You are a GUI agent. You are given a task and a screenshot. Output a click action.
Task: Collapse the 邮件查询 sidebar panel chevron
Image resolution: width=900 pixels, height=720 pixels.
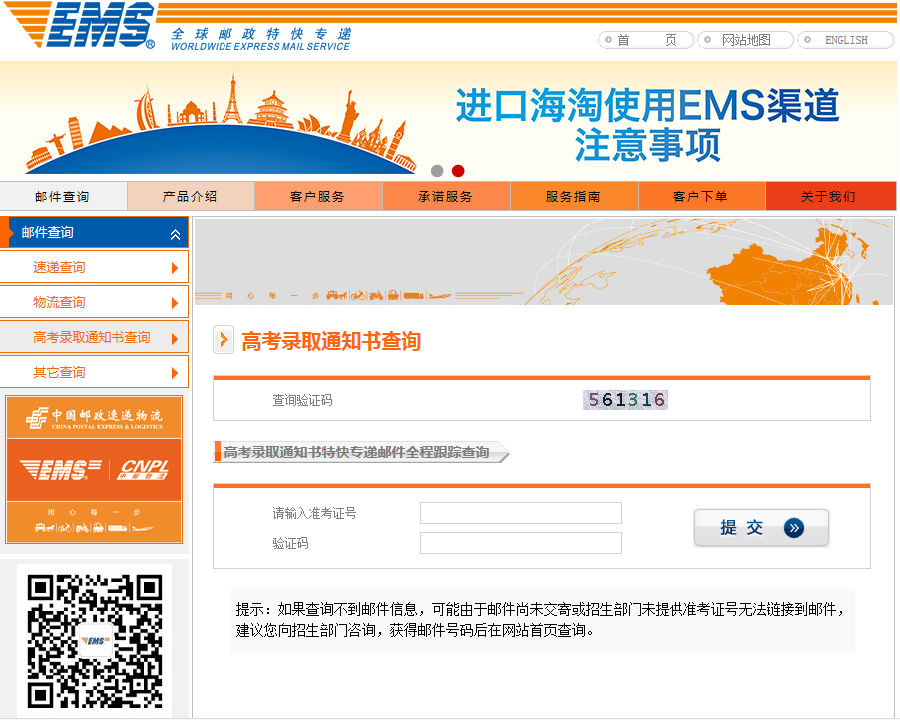(176, 232)
